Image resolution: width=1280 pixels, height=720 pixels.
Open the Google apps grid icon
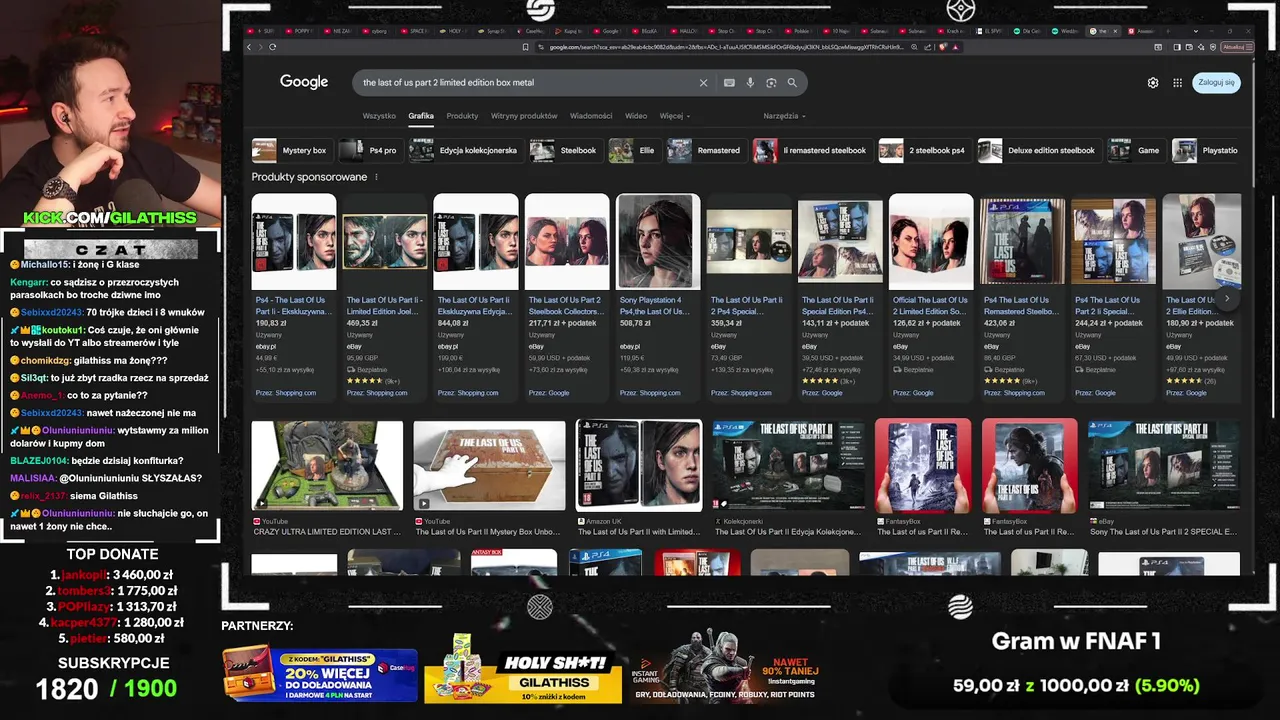[1178, 83]
